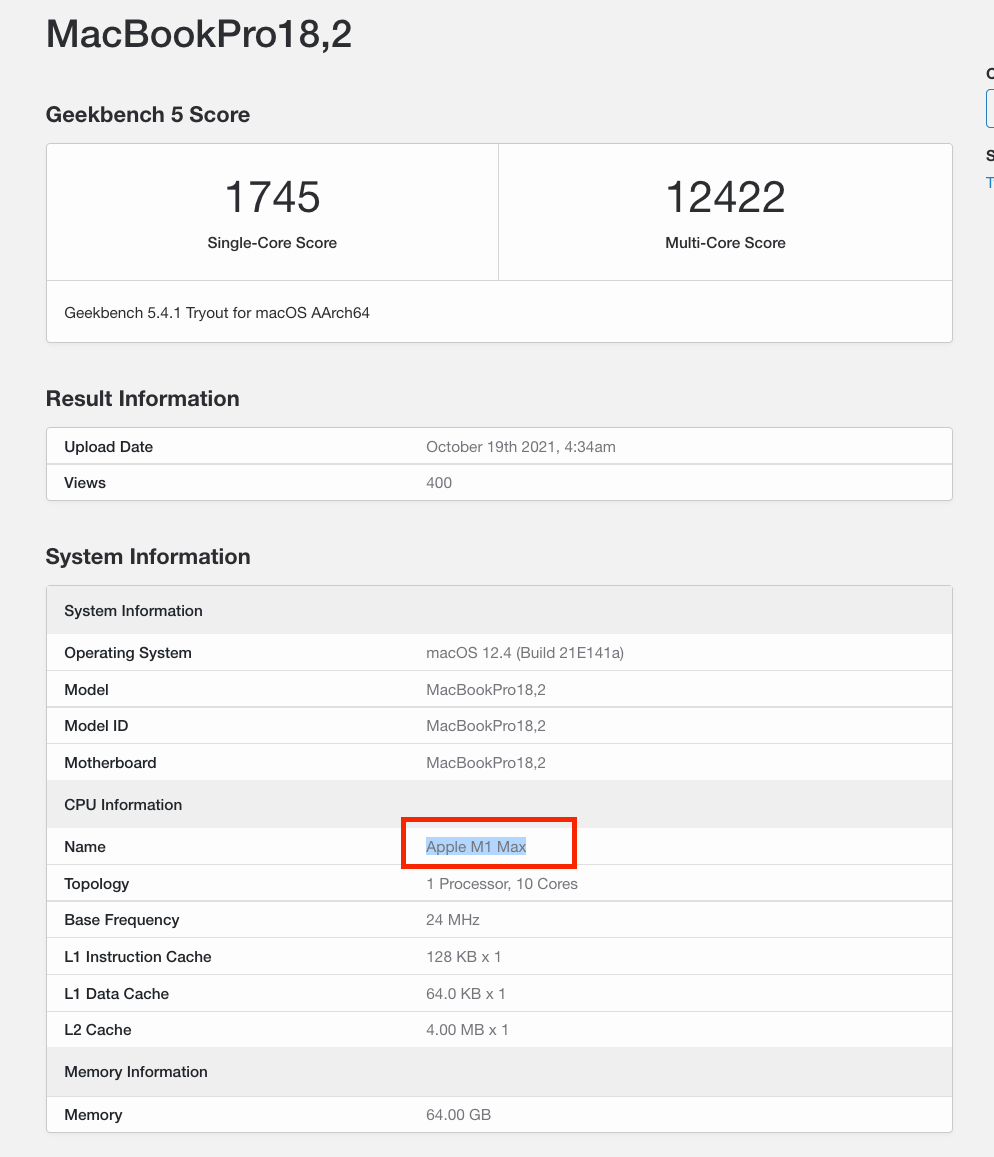
Task: Select the 12422 multi-core score value
Action: coord(725,197)
